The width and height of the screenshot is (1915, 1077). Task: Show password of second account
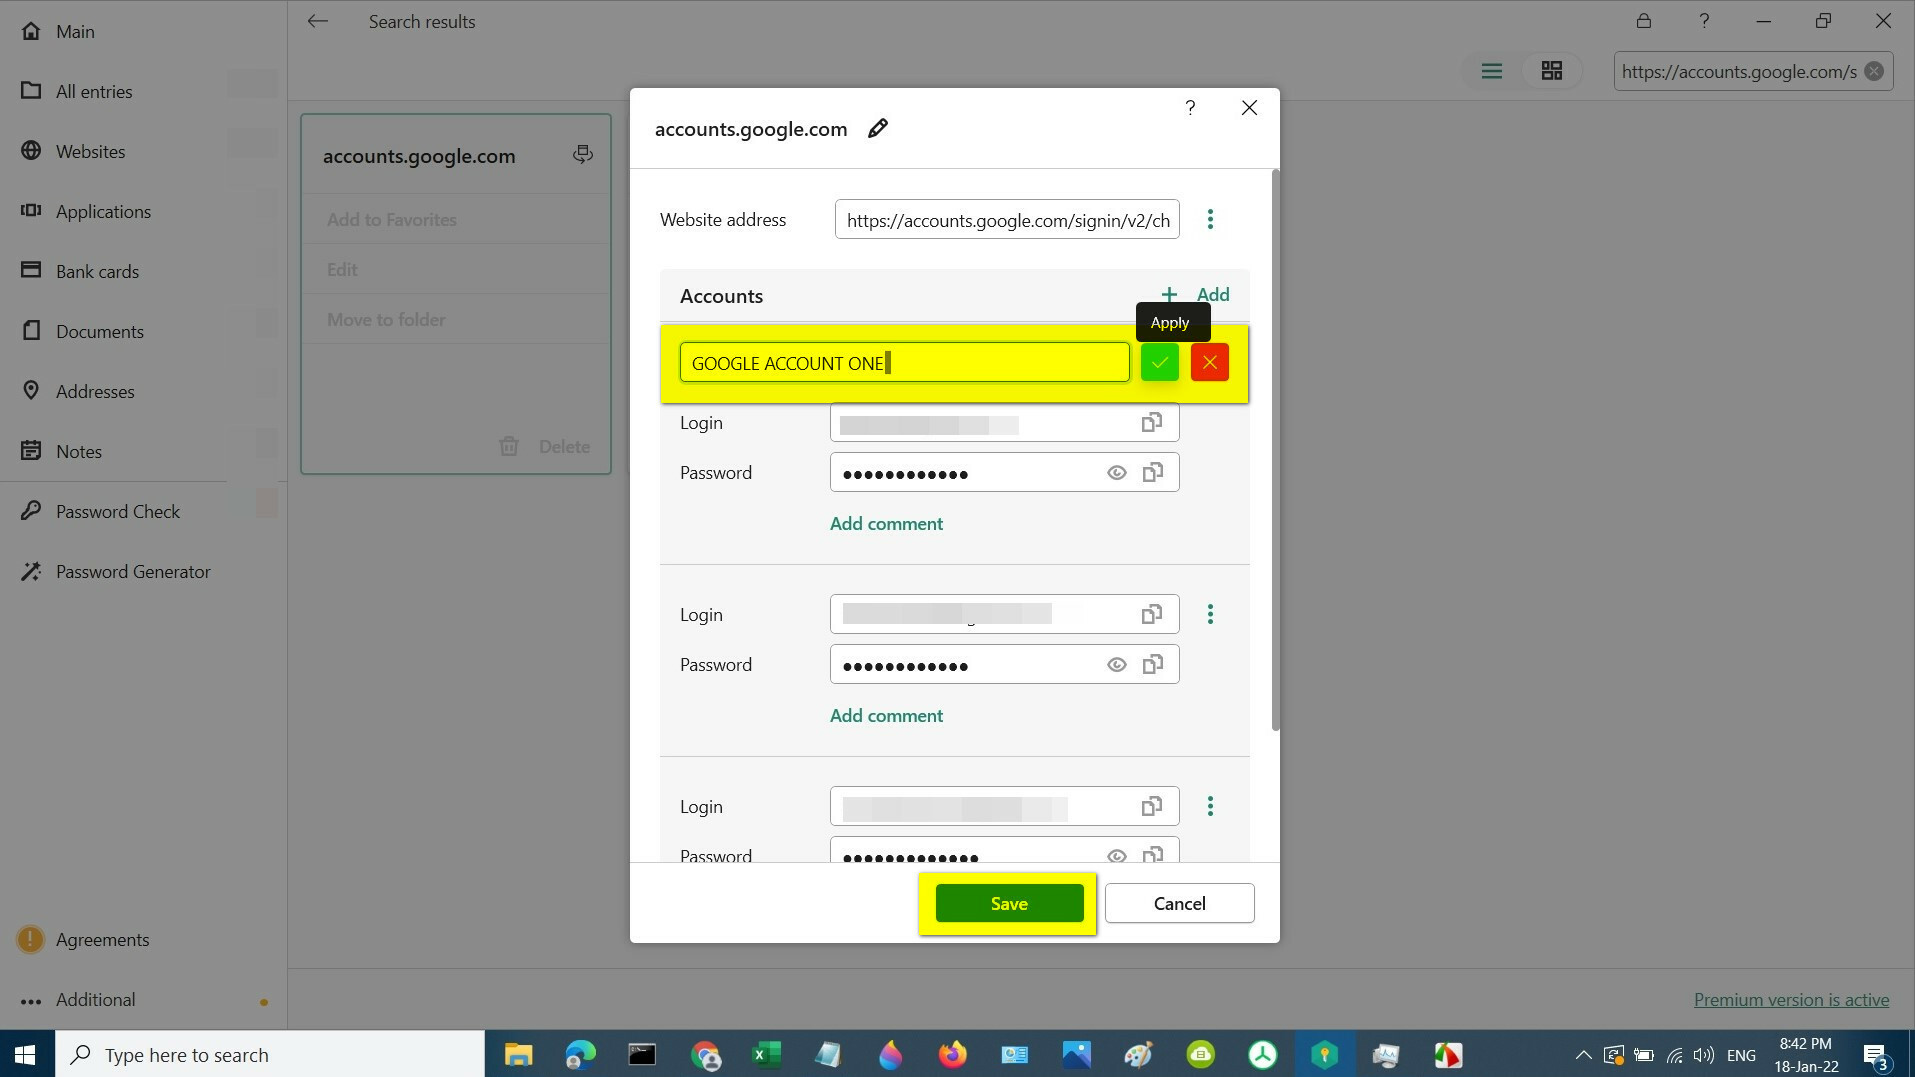[x=1116, y=665]
